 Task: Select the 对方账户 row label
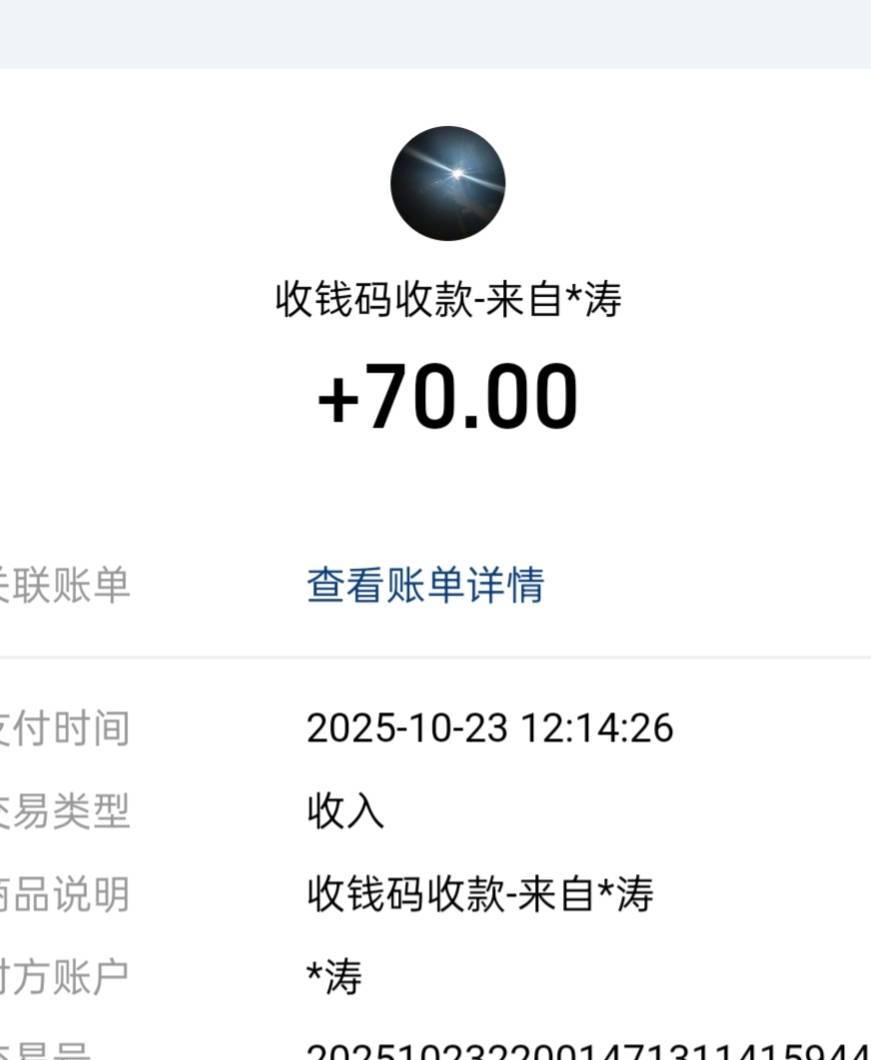pos(65,976)
